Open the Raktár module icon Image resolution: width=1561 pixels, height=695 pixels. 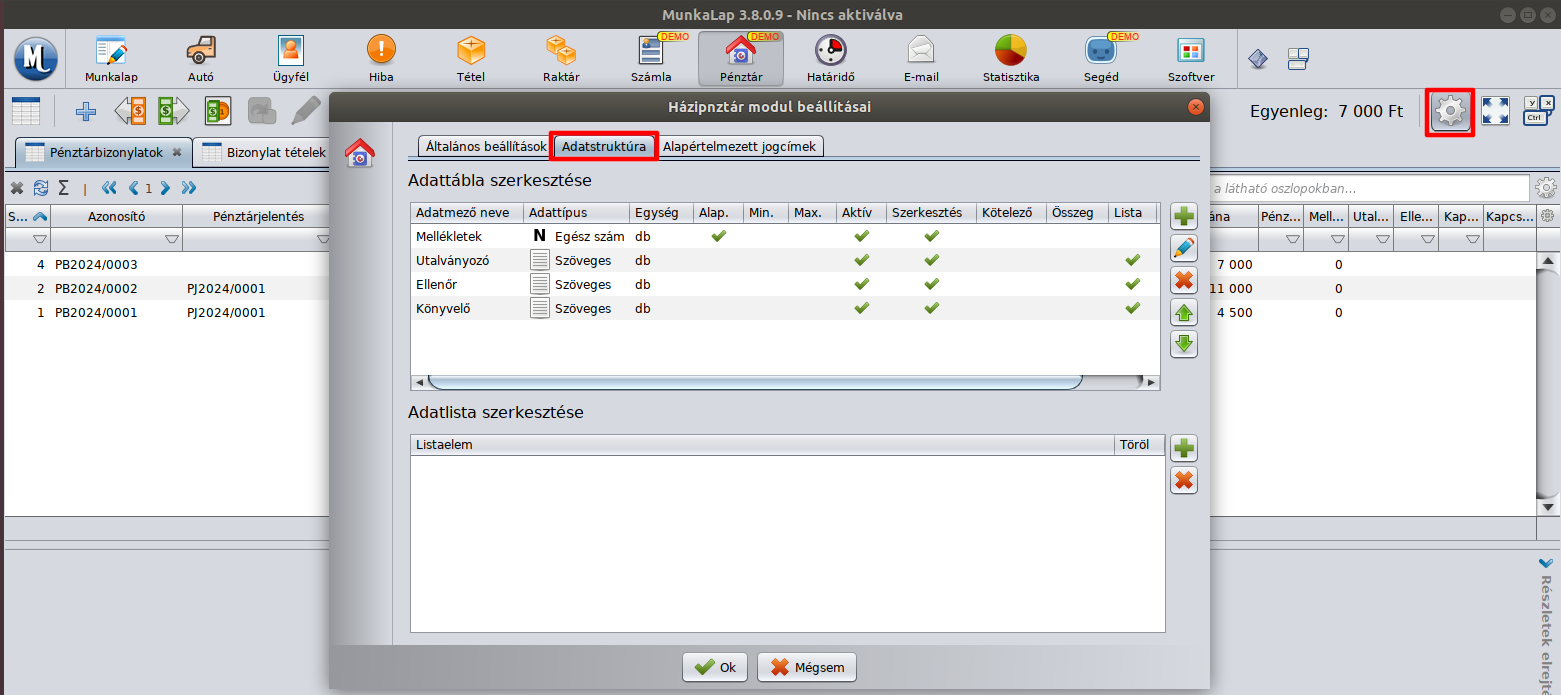[x=560, y=58]
